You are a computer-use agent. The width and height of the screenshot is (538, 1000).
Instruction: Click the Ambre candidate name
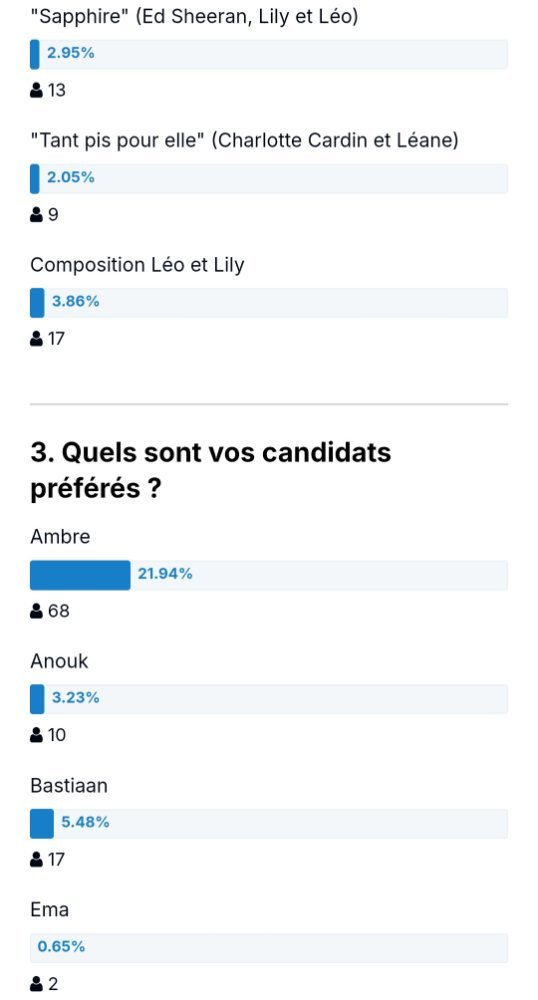coord(60,537)
